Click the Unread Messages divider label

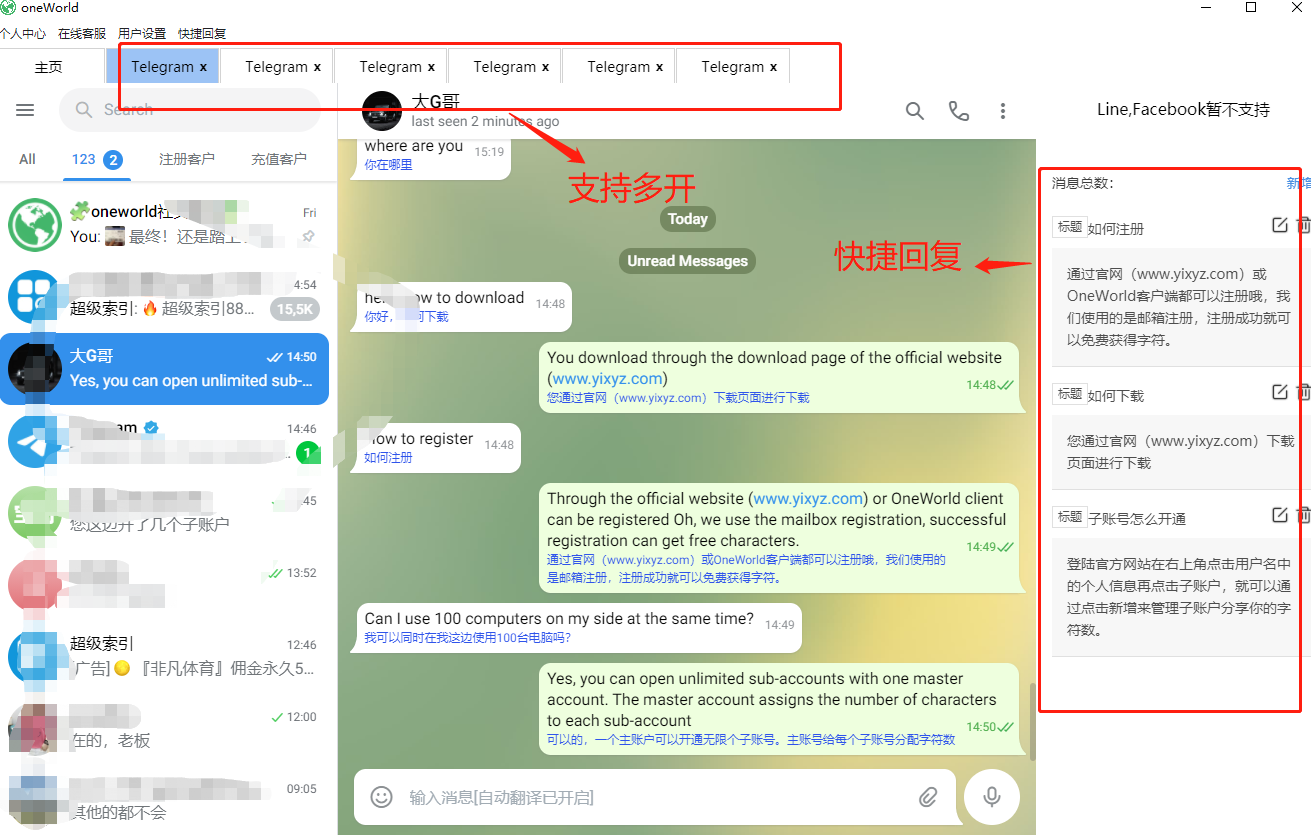(687, 261)
